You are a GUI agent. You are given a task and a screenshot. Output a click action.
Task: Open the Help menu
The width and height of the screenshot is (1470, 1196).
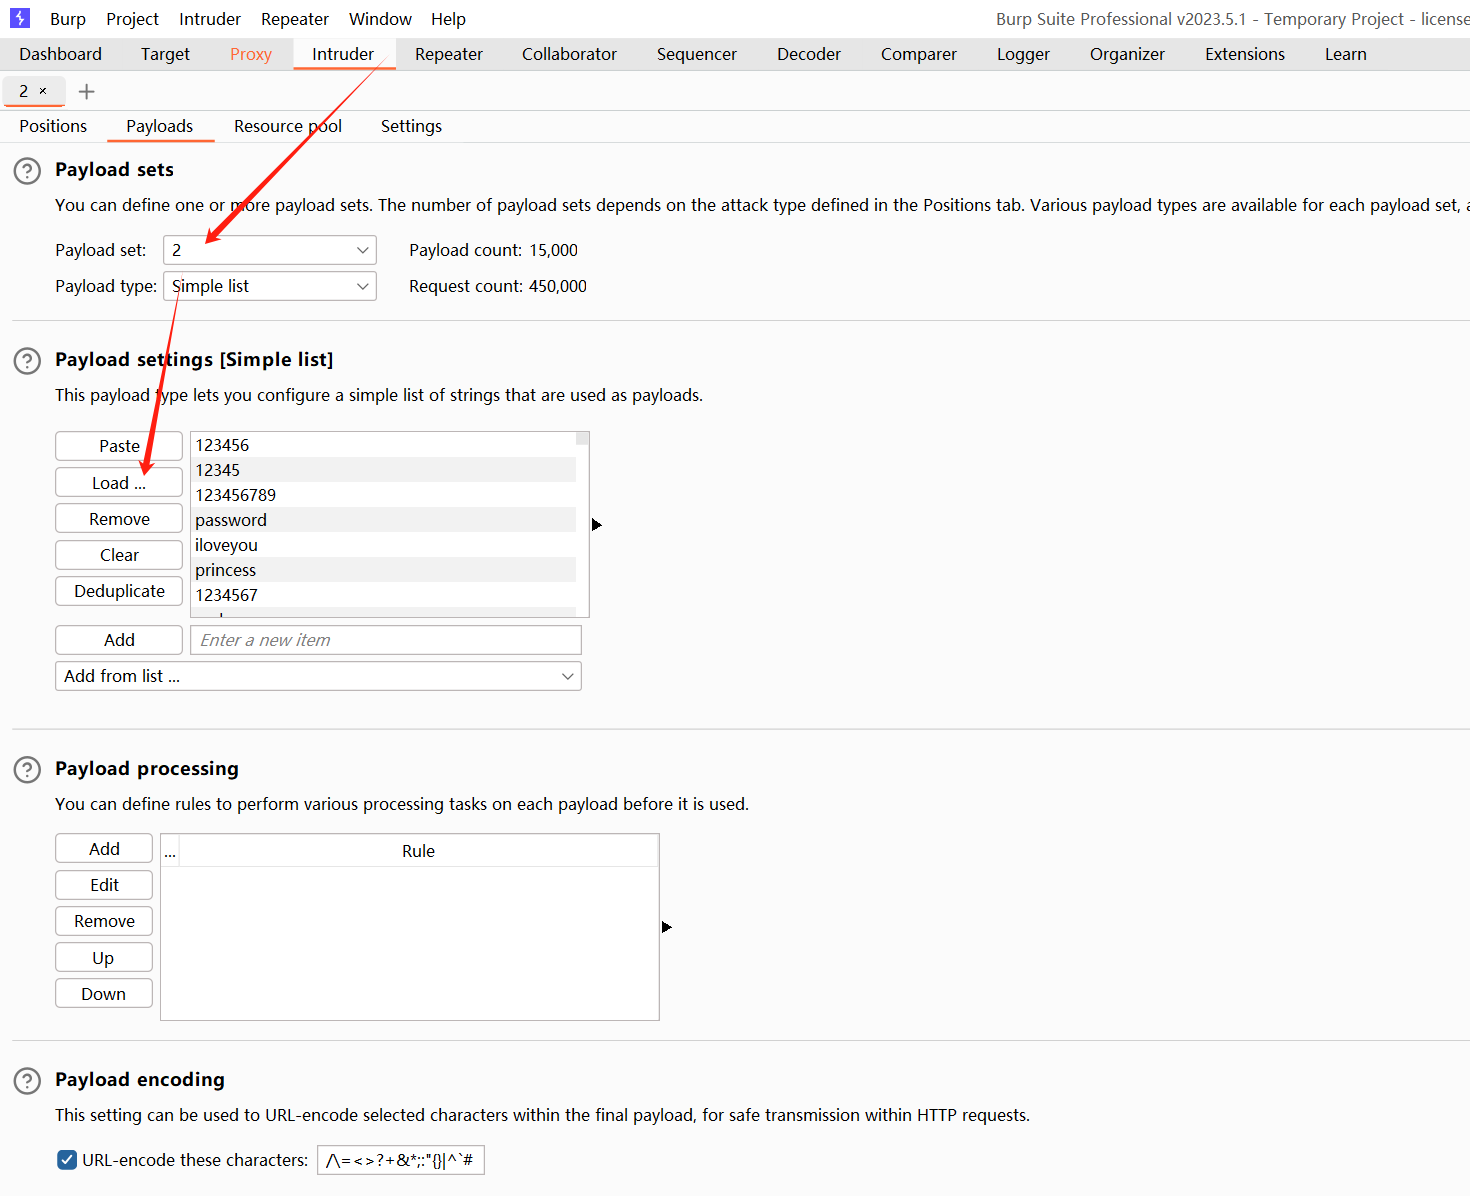(448, 19)
